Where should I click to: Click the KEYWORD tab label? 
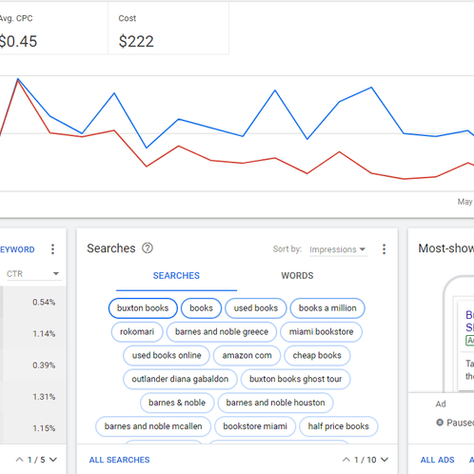coord(17,249)
